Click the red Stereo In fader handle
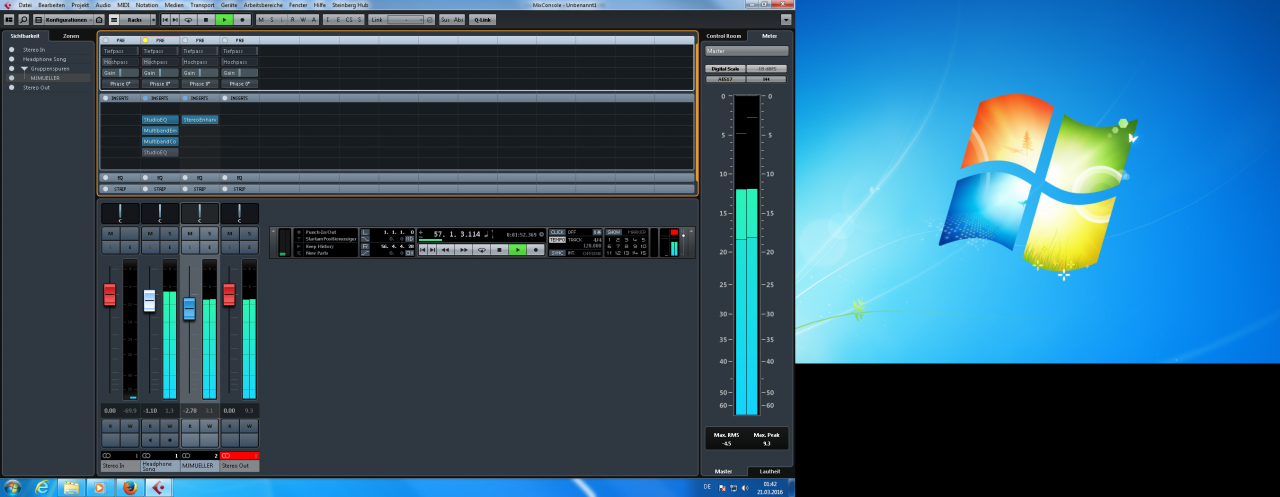The width and height of the screenshot is (1280, 497). click(110, 295)
